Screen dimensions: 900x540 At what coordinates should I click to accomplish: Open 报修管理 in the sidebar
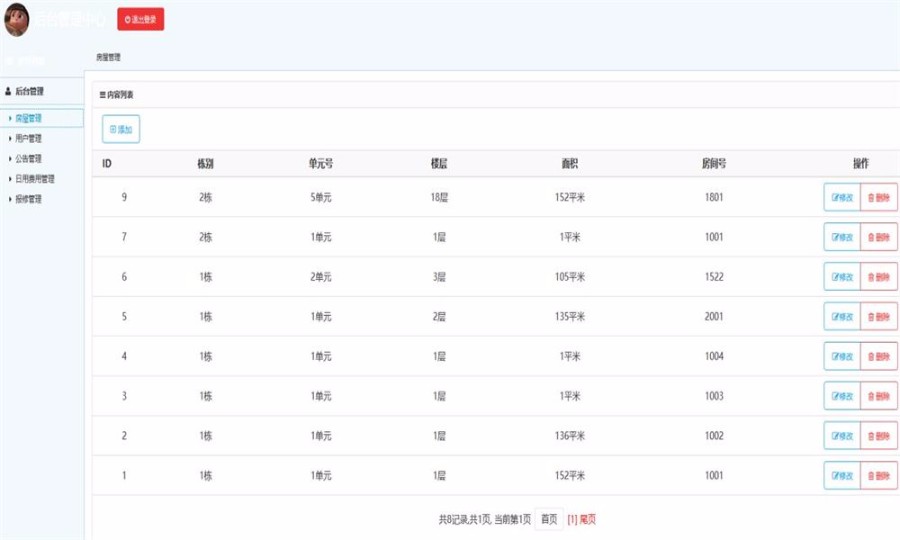tap(28, 199)
